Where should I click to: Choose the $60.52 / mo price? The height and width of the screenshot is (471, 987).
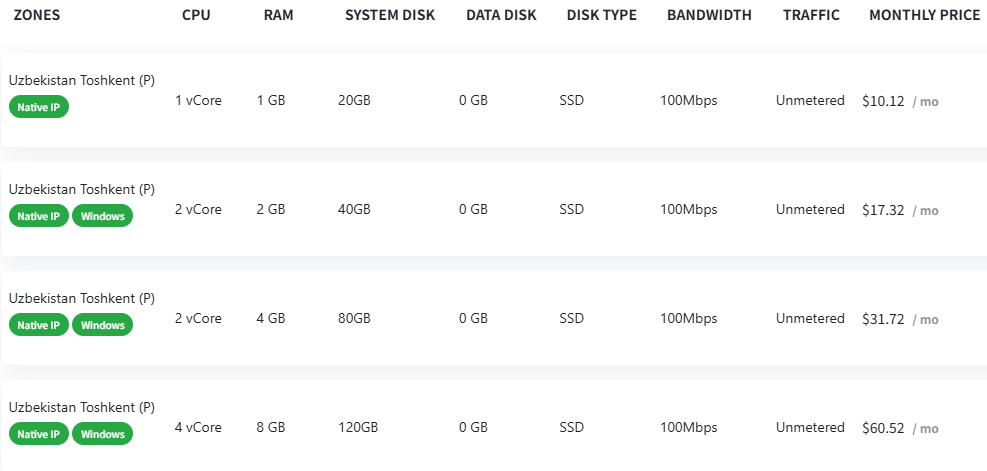(899, 428)
